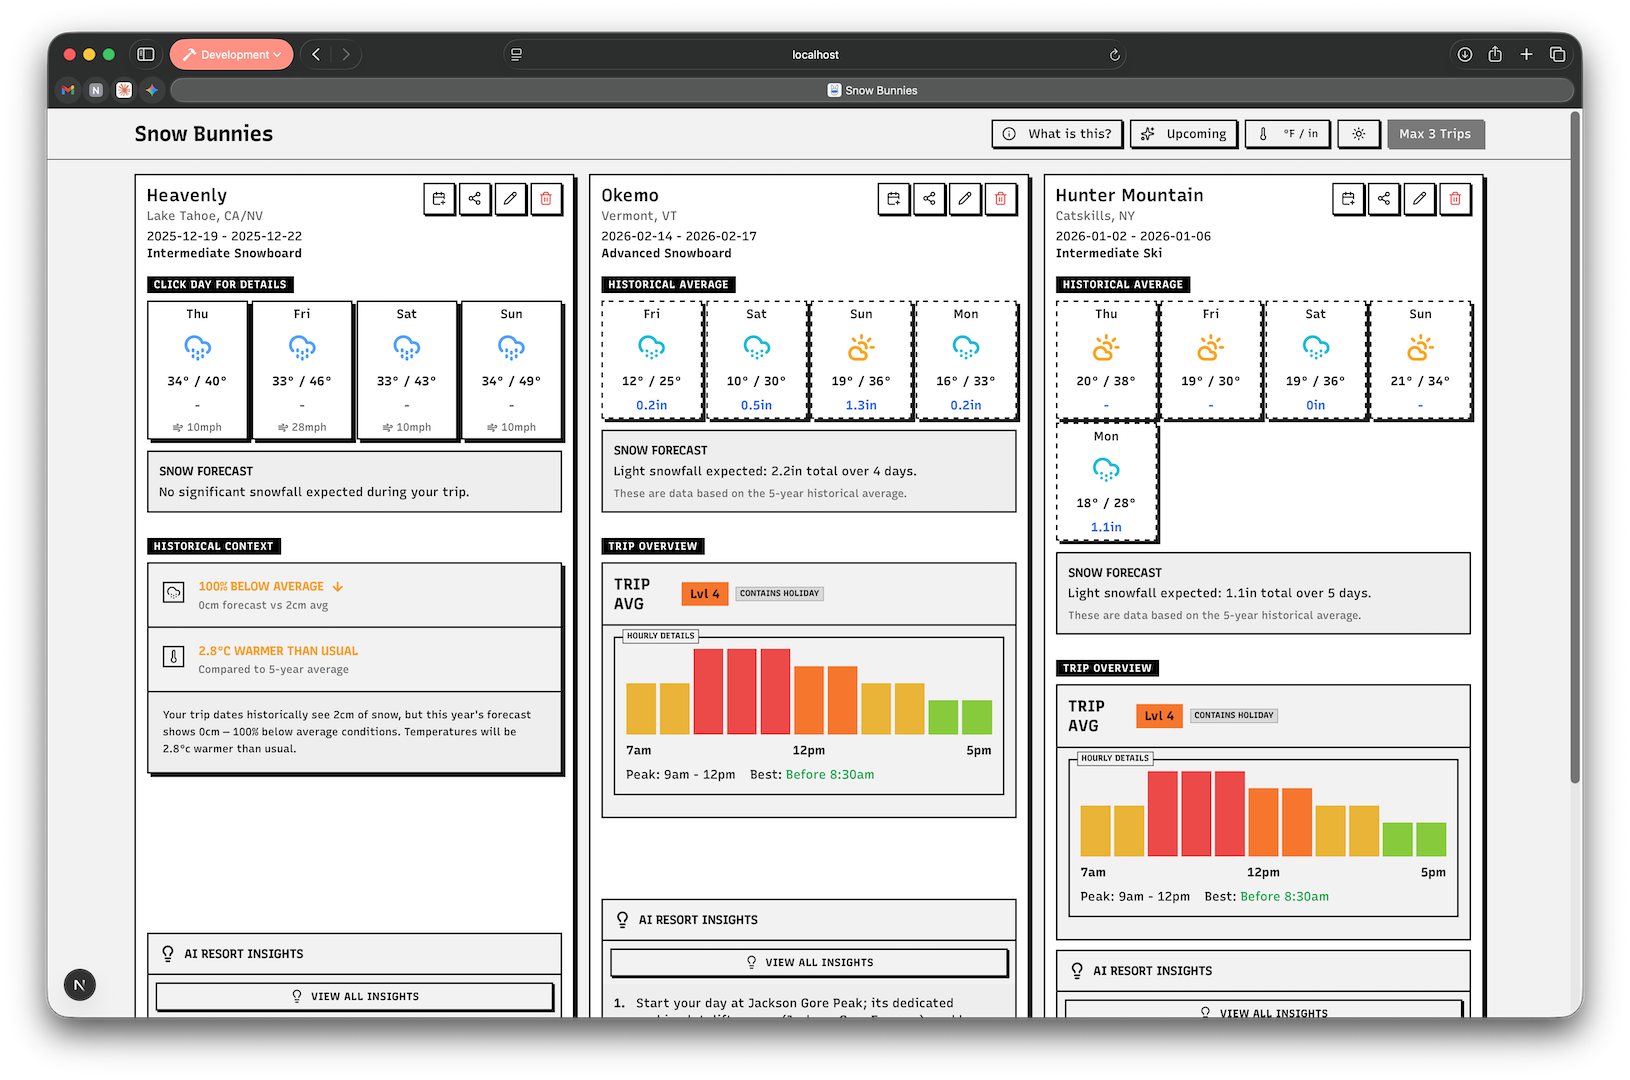Open the Development dropdown in toolbar

232,55
